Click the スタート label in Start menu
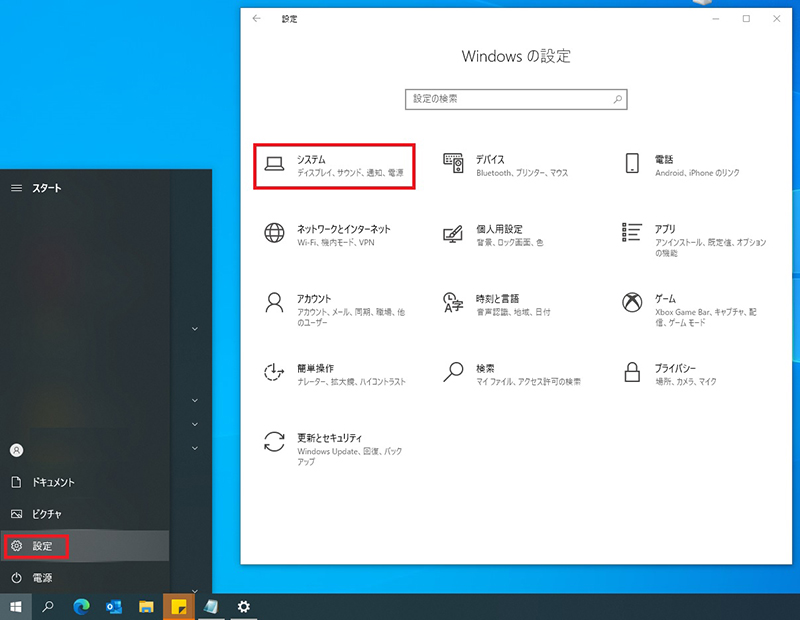 46,188
